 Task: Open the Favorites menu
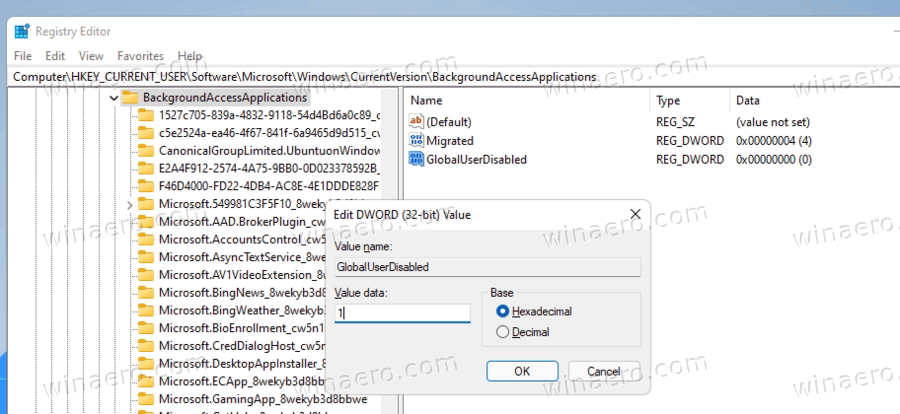[141, 56]
